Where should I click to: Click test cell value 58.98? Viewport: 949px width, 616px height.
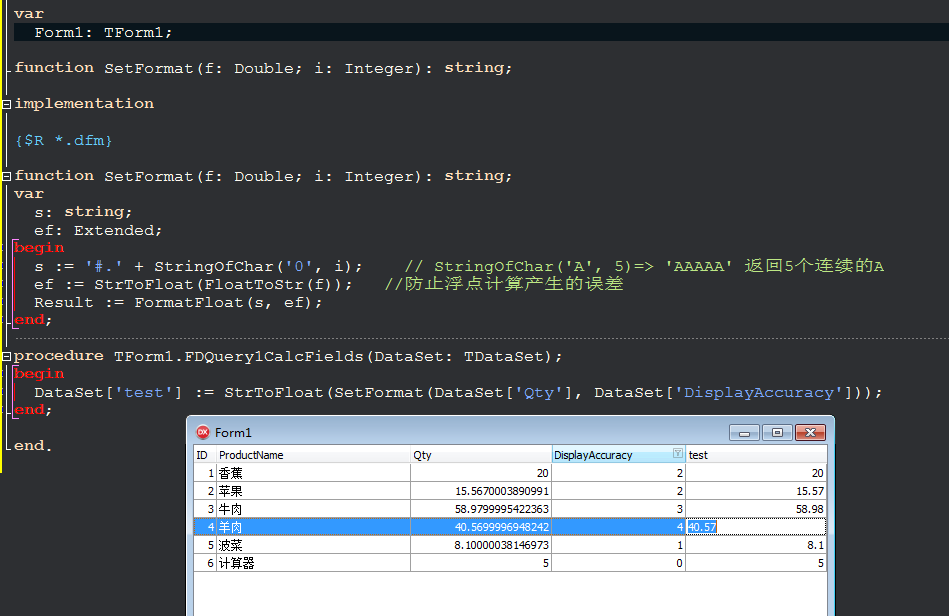[756, 510]
